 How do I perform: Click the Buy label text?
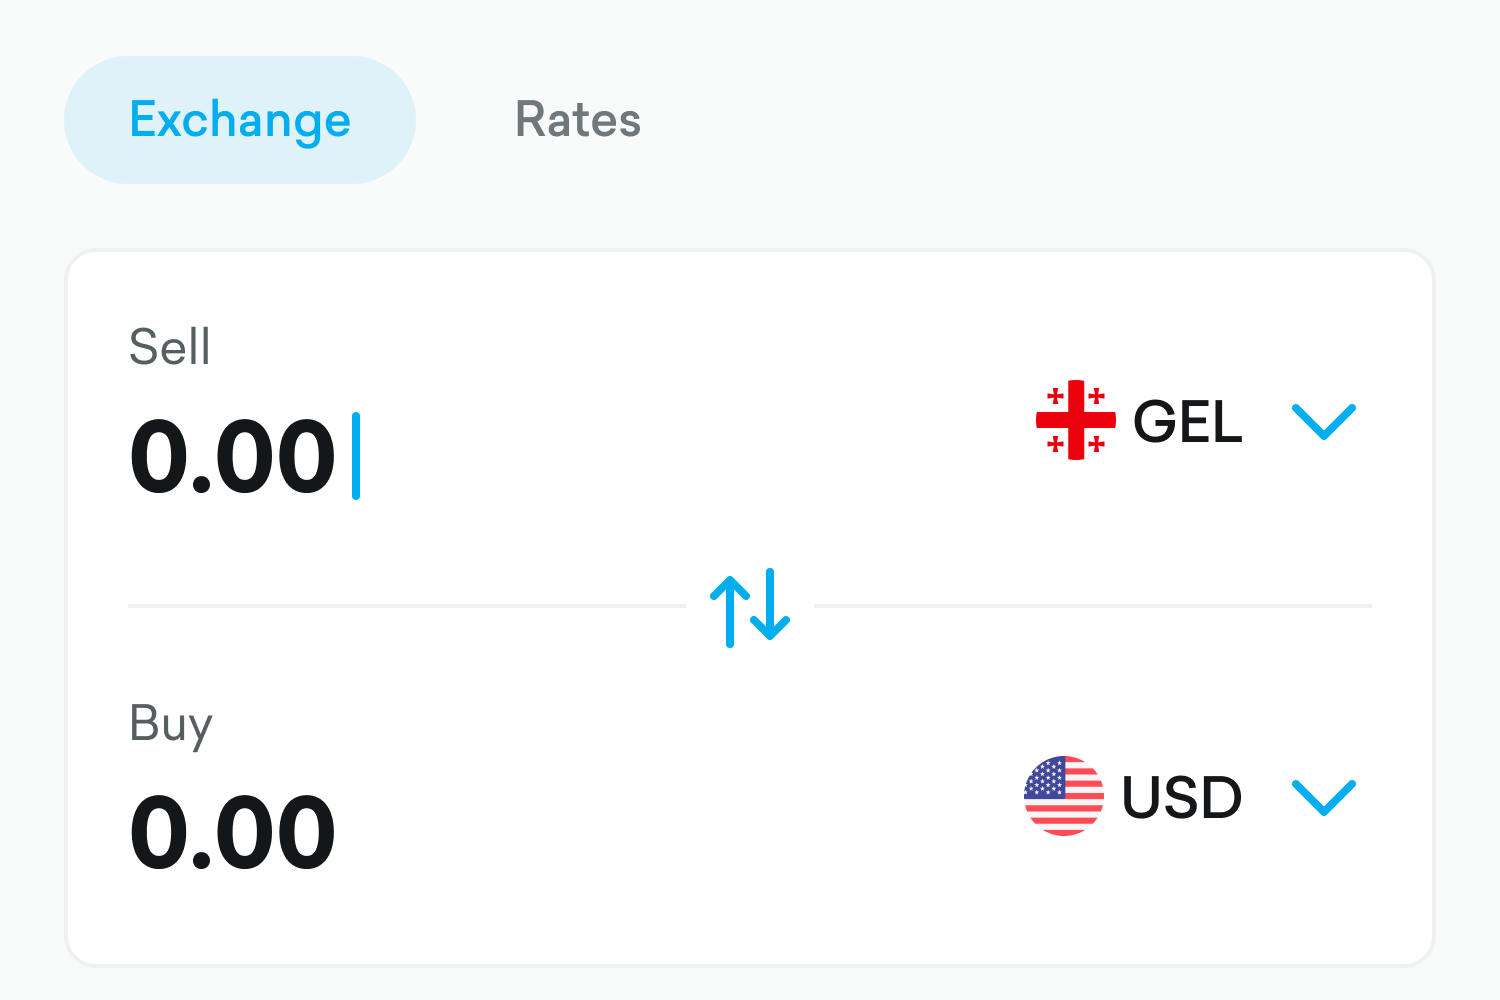click(x=170, y=723)
